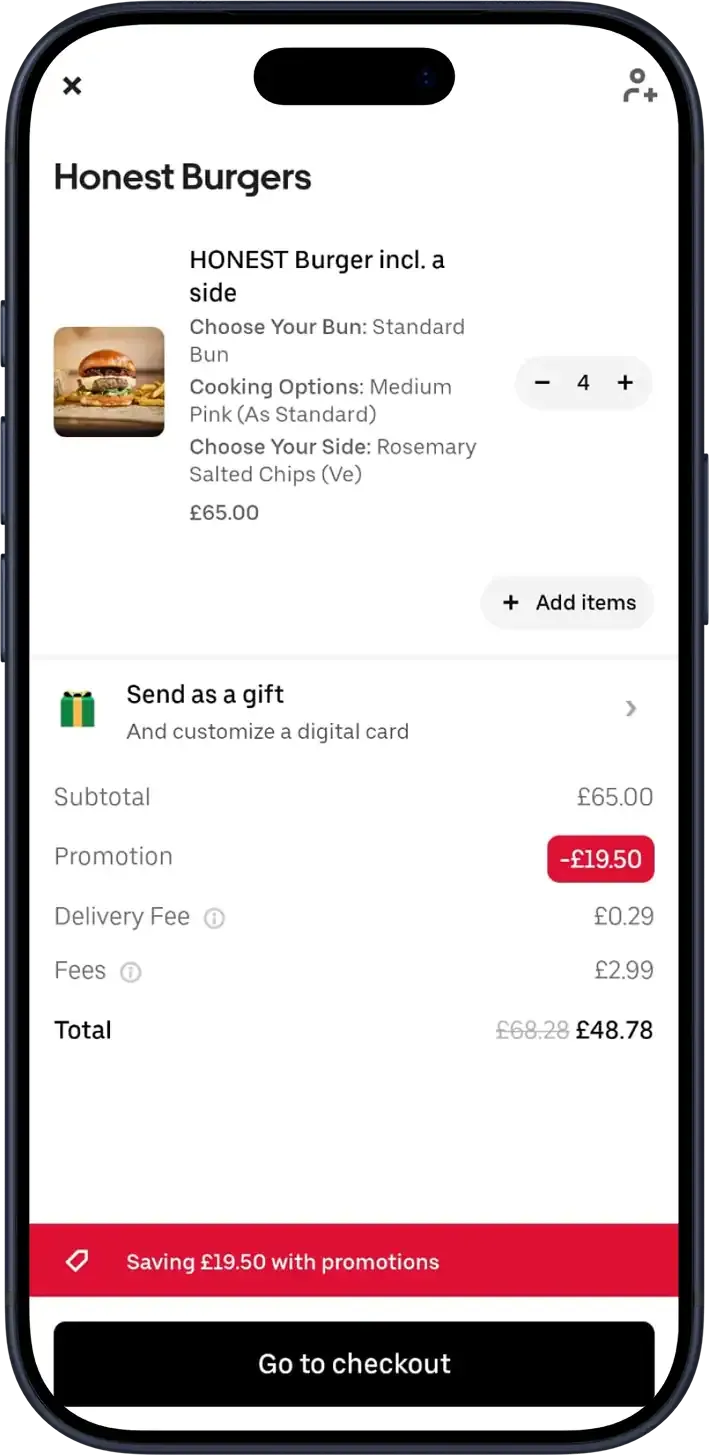Image resolution: width=710 pixels, height=1455 pixels.
Task: Increase burger quantity with plus button
Action: pos(625,382)
